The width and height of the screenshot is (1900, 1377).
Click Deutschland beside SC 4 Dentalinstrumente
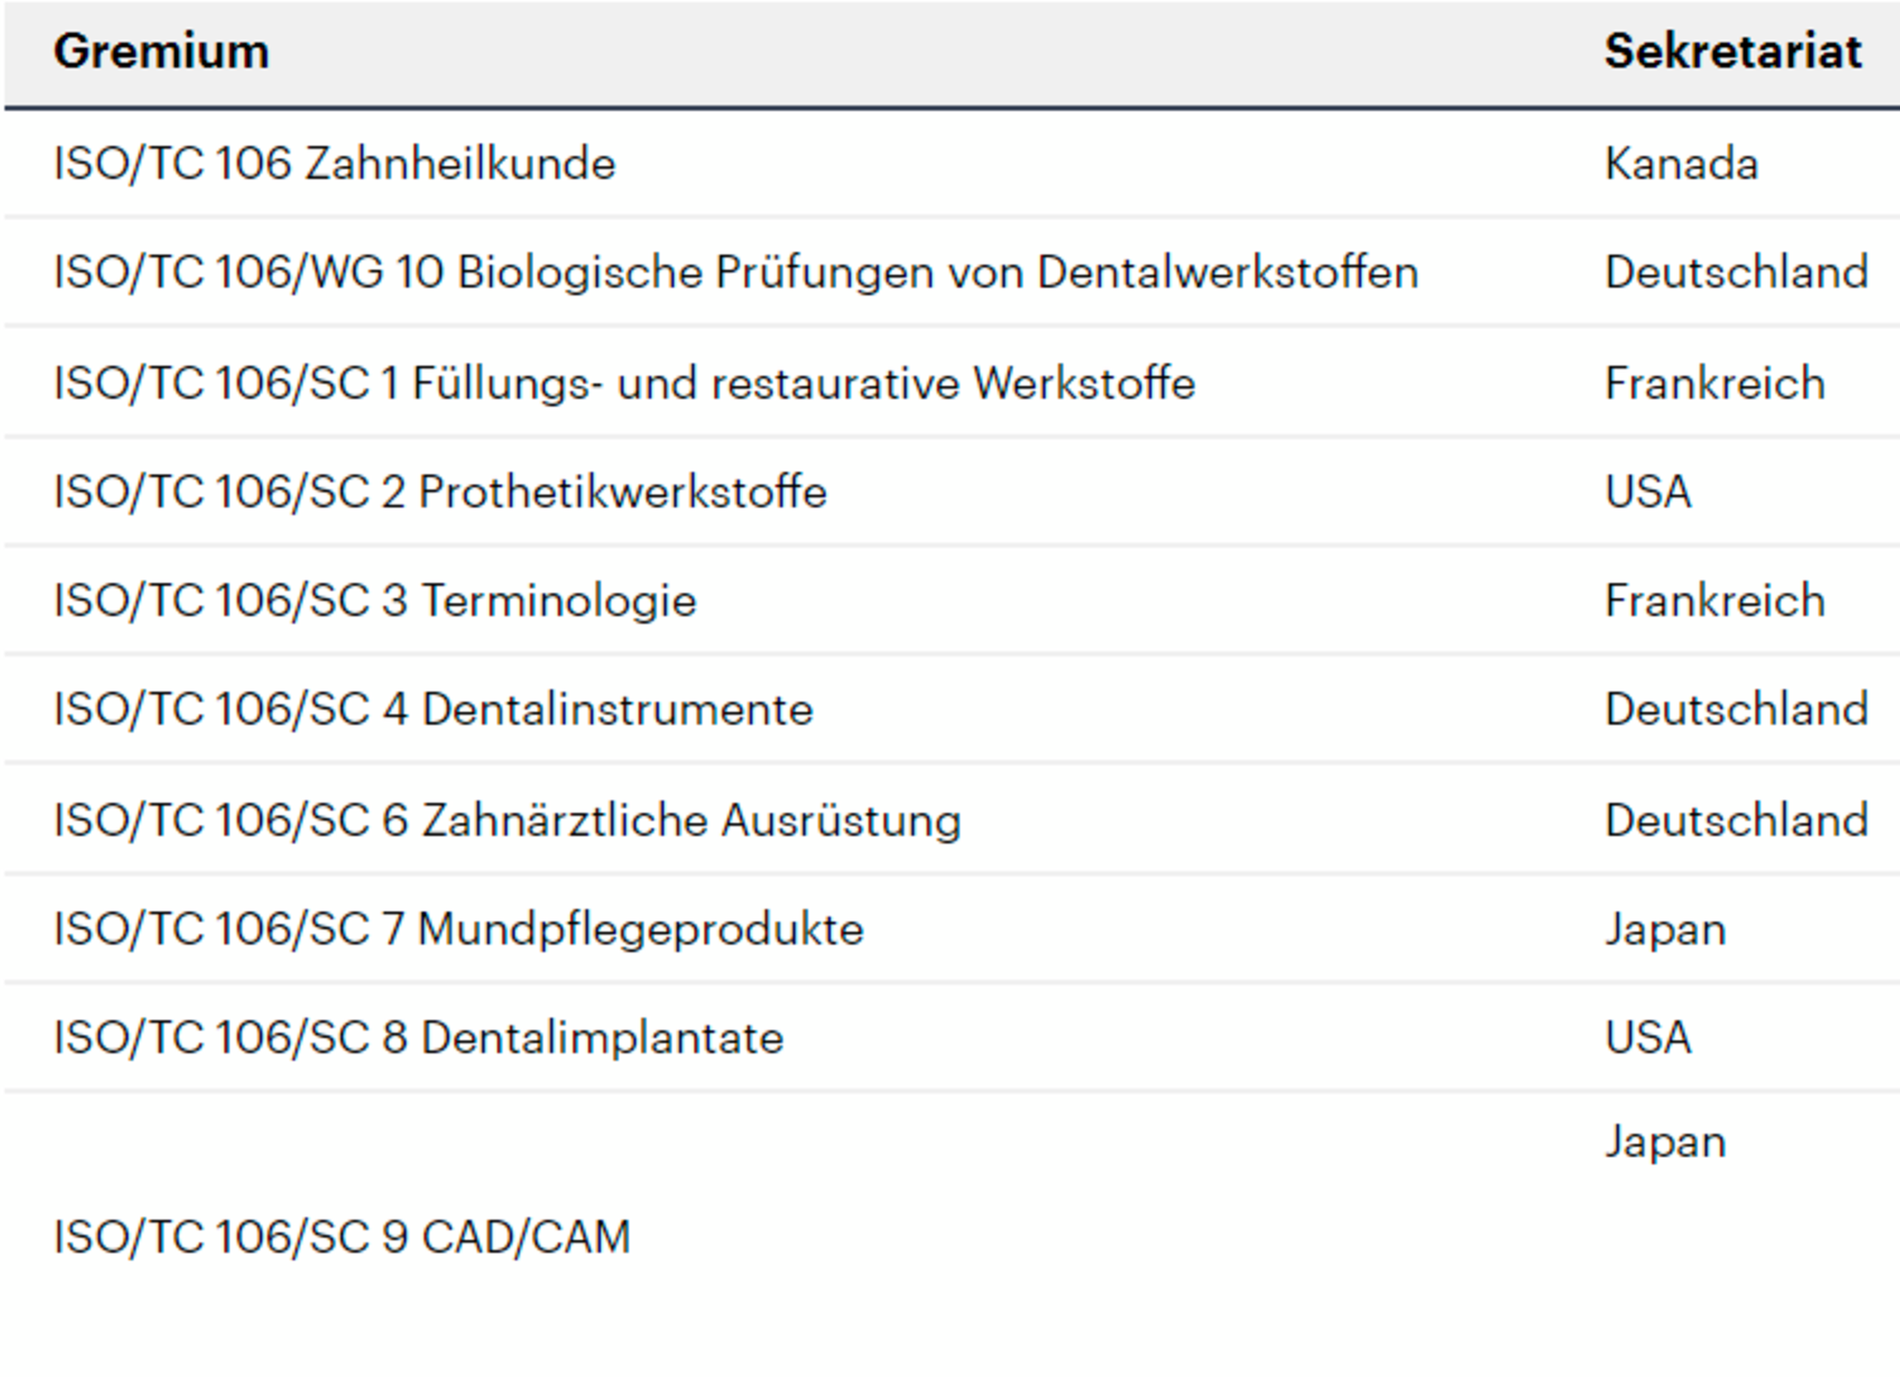click(1736, 710)
